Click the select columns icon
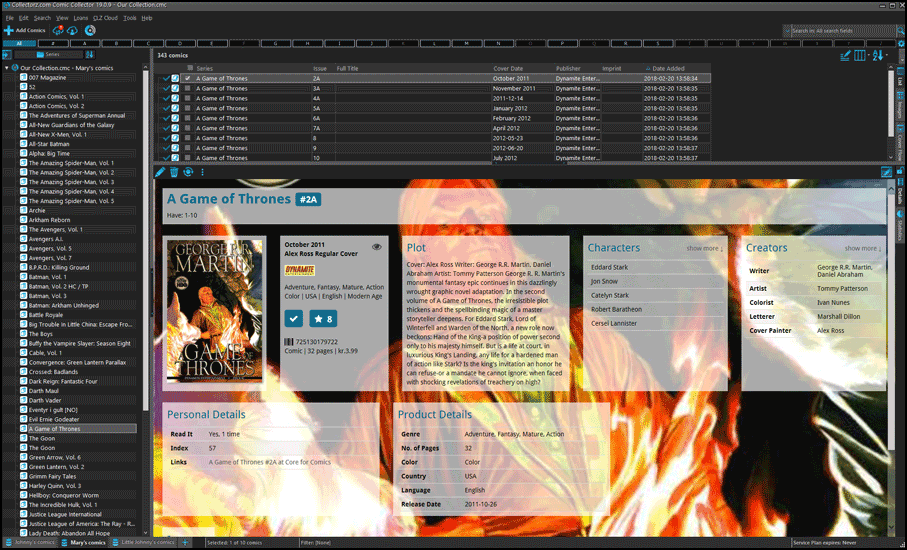The image size is (907, 550). click(860, 56)
